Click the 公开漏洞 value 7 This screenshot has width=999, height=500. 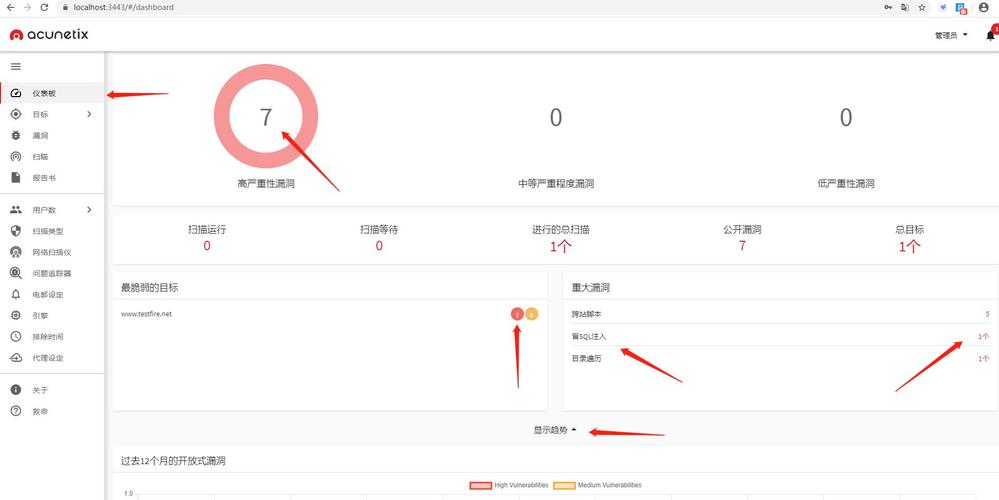click(742, 246)
